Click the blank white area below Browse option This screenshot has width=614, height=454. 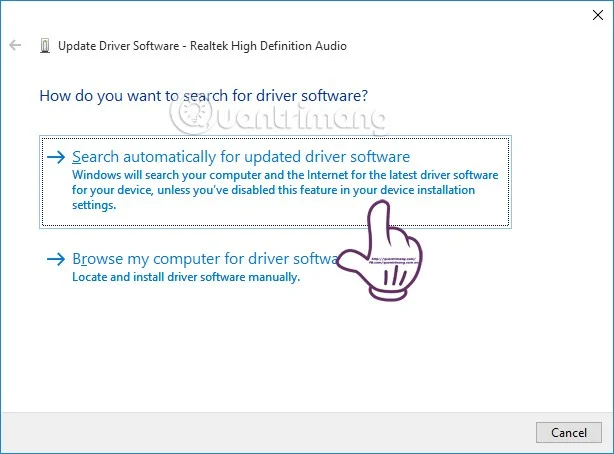pos(300,350)
